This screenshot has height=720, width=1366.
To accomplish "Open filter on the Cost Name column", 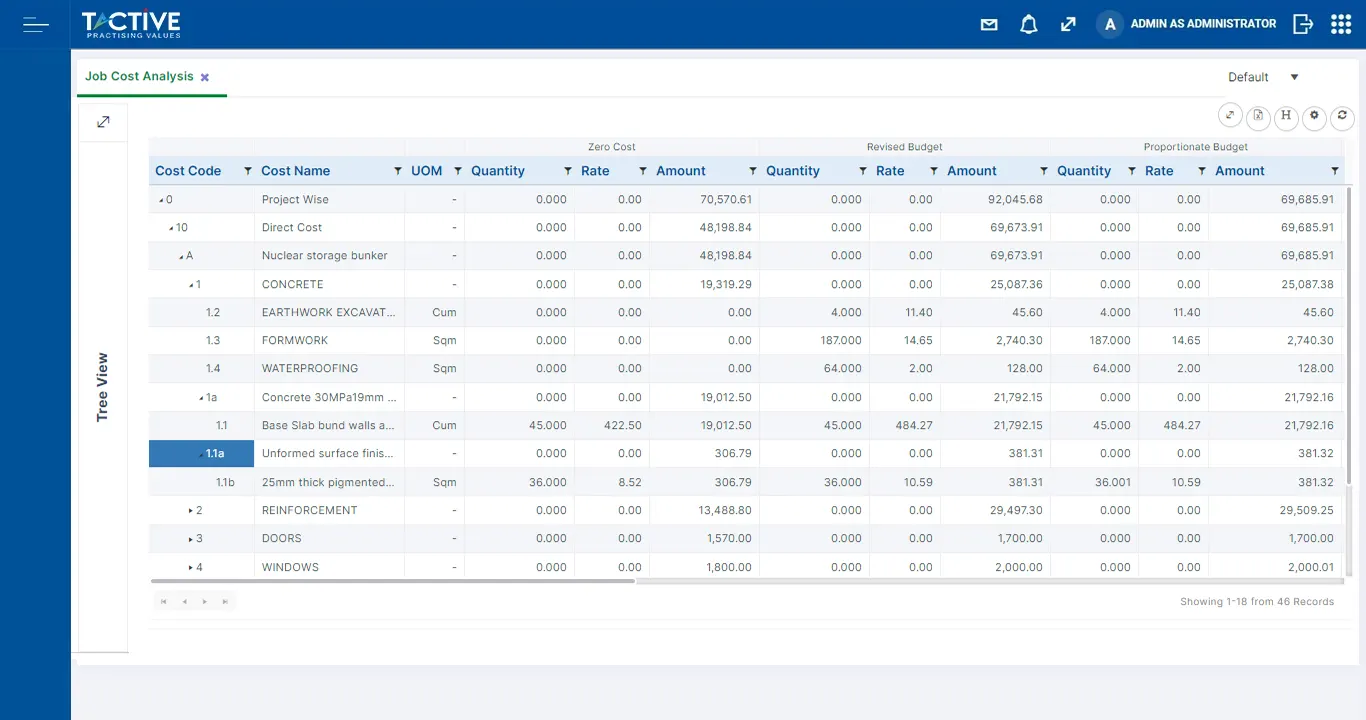I will (398, 171).
